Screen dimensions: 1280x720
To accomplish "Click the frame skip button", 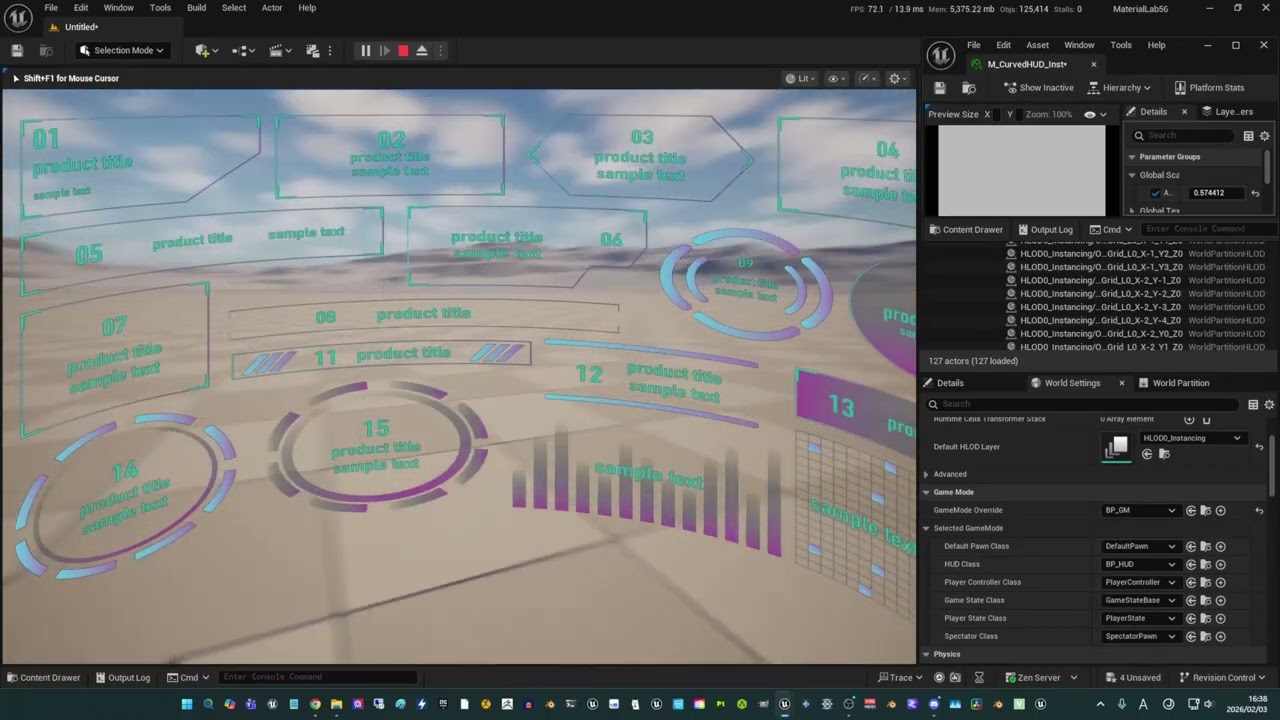I will click(384, 50).
